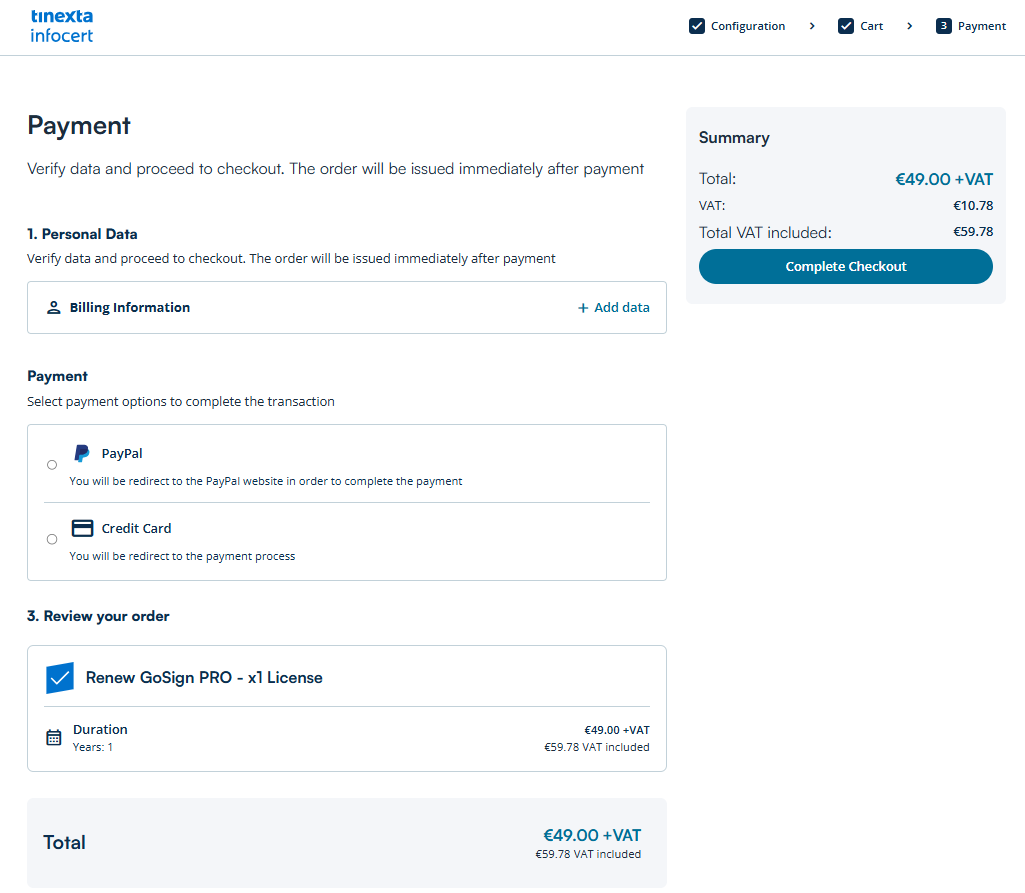Screen dimensions: 1025x893
Task: Click the Tinexta Infocert logo
Action: tap(62, 27)
